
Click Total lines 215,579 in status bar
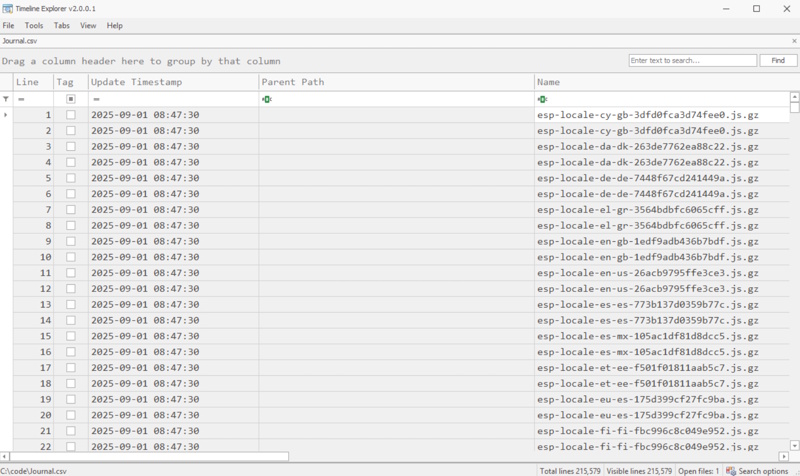pyautogui.click(x=570, y=471)
